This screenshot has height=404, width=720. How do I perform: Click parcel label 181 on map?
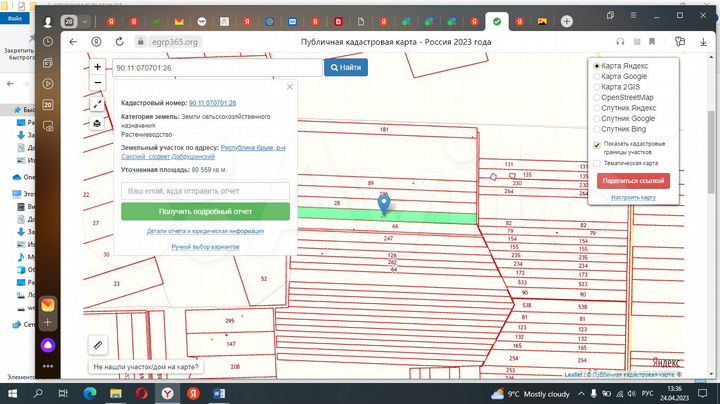tap(384, 129)
